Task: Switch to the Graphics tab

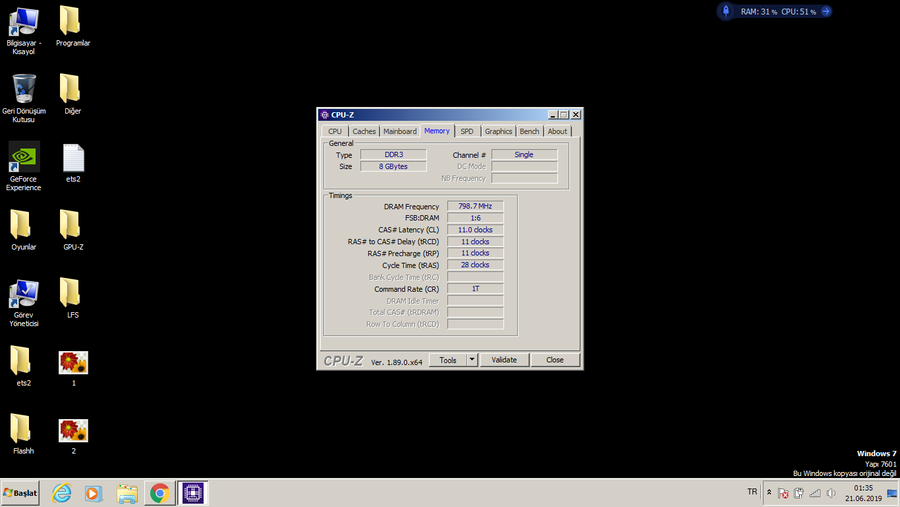Action: [498, 131]
